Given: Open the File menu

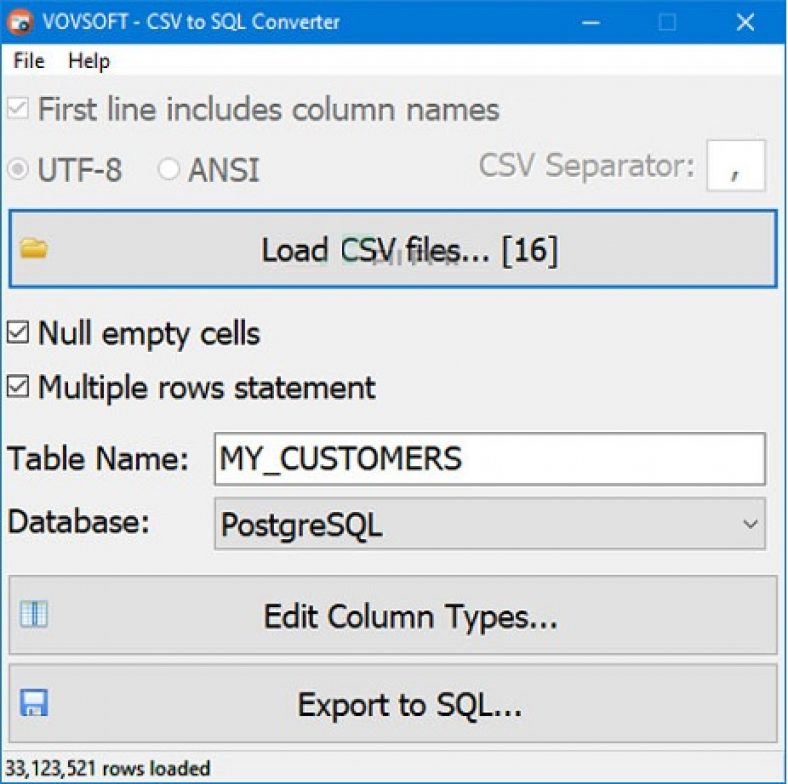Looking at the screenshot, I should (29, 61).
